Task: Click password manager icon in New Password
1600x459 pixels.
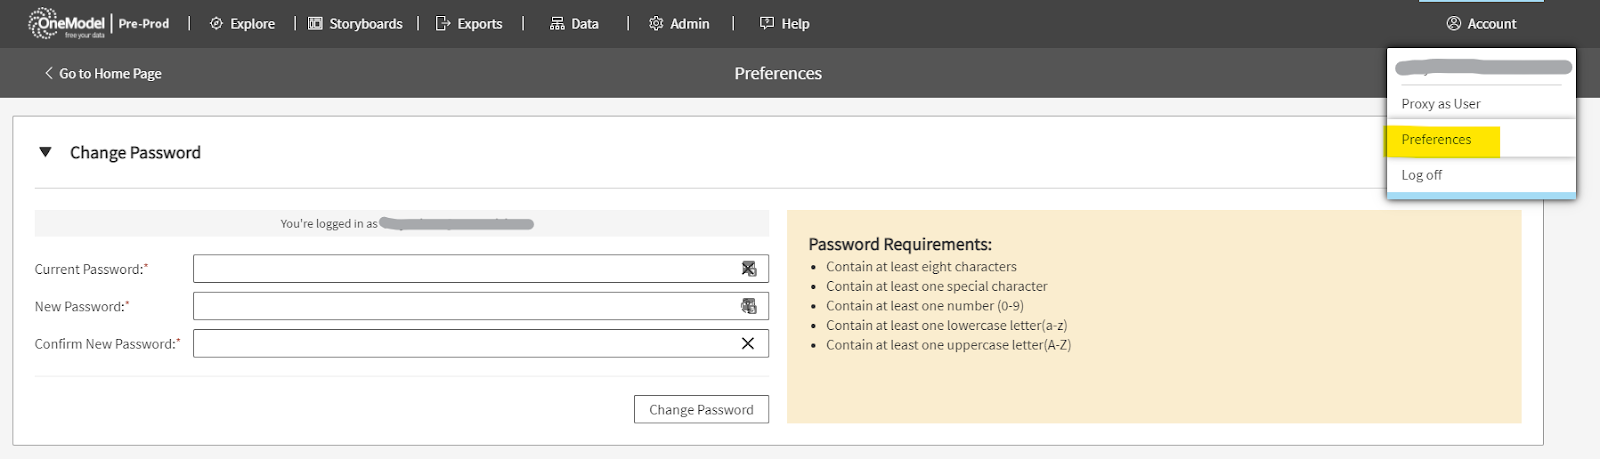Action: [x=748, y=306]
